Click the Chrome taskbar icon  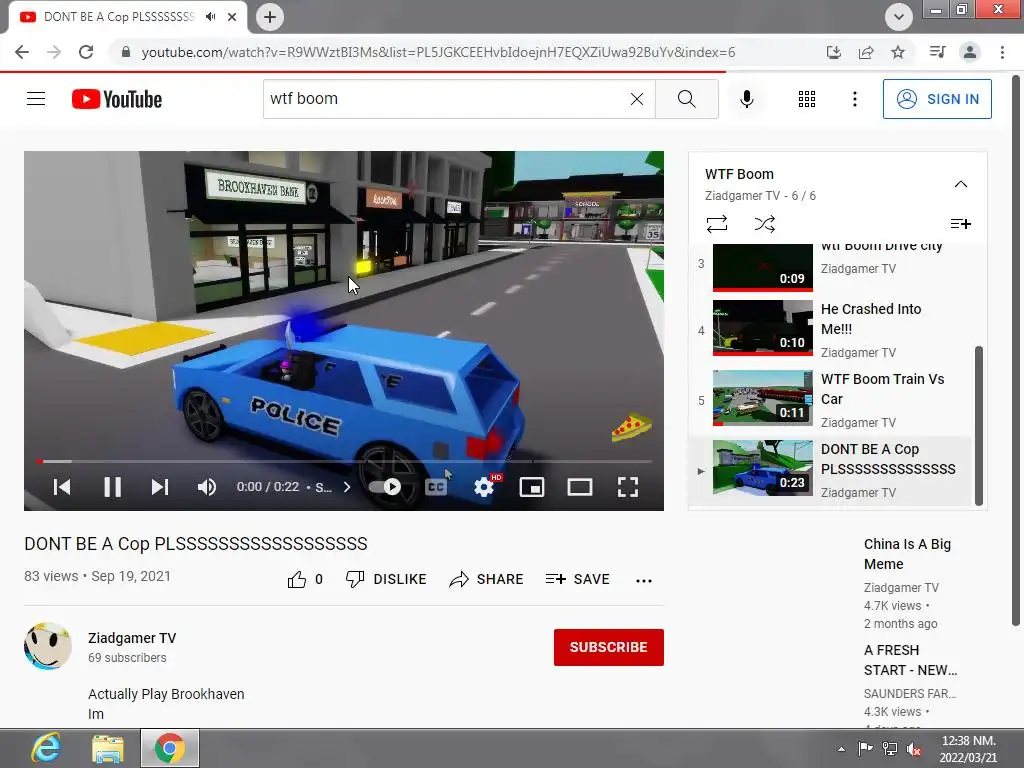(170, 748)
